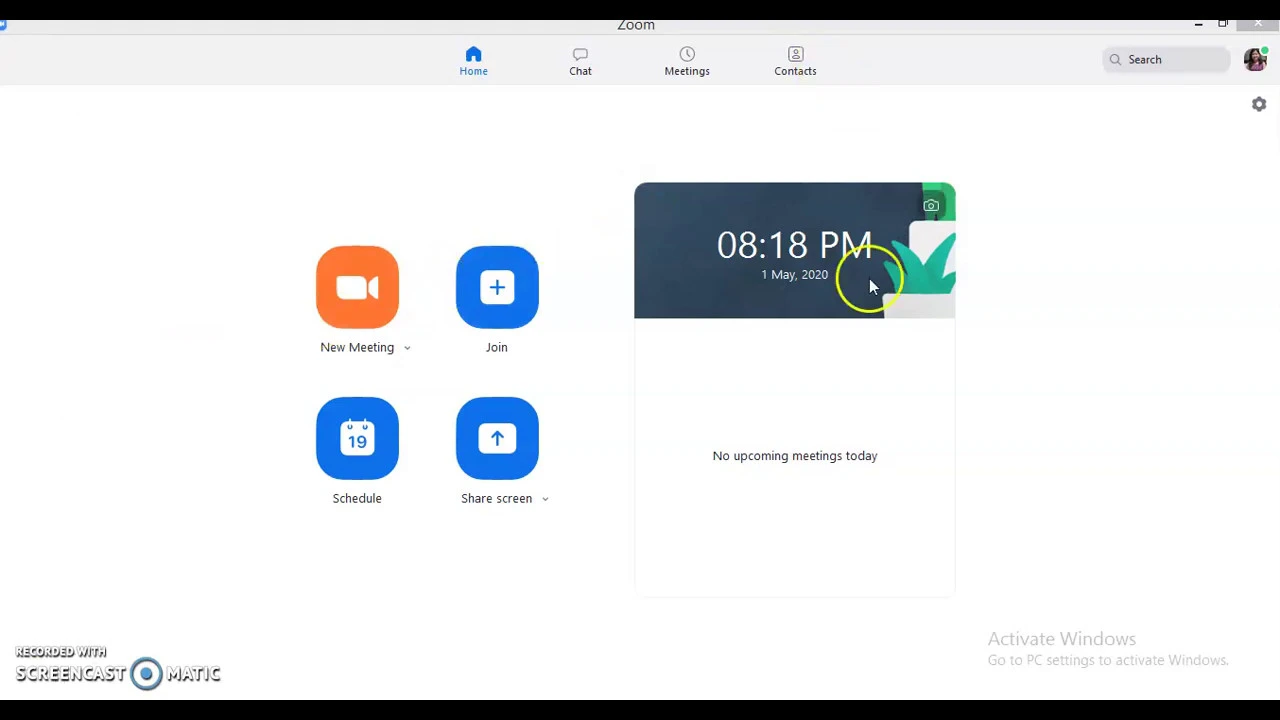Go to the Meetings tab

[x=687, y=61]
